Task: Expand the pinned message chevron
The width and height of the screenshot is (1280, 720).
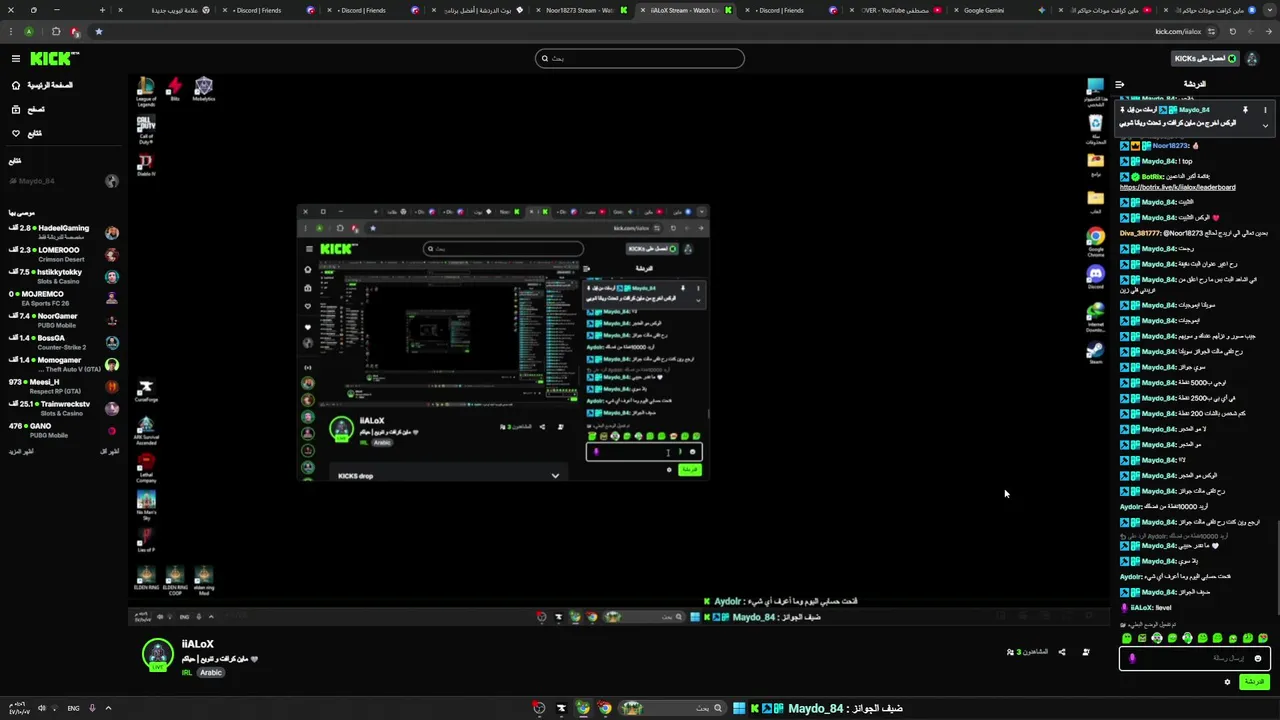Action: tap(1265, 126)
